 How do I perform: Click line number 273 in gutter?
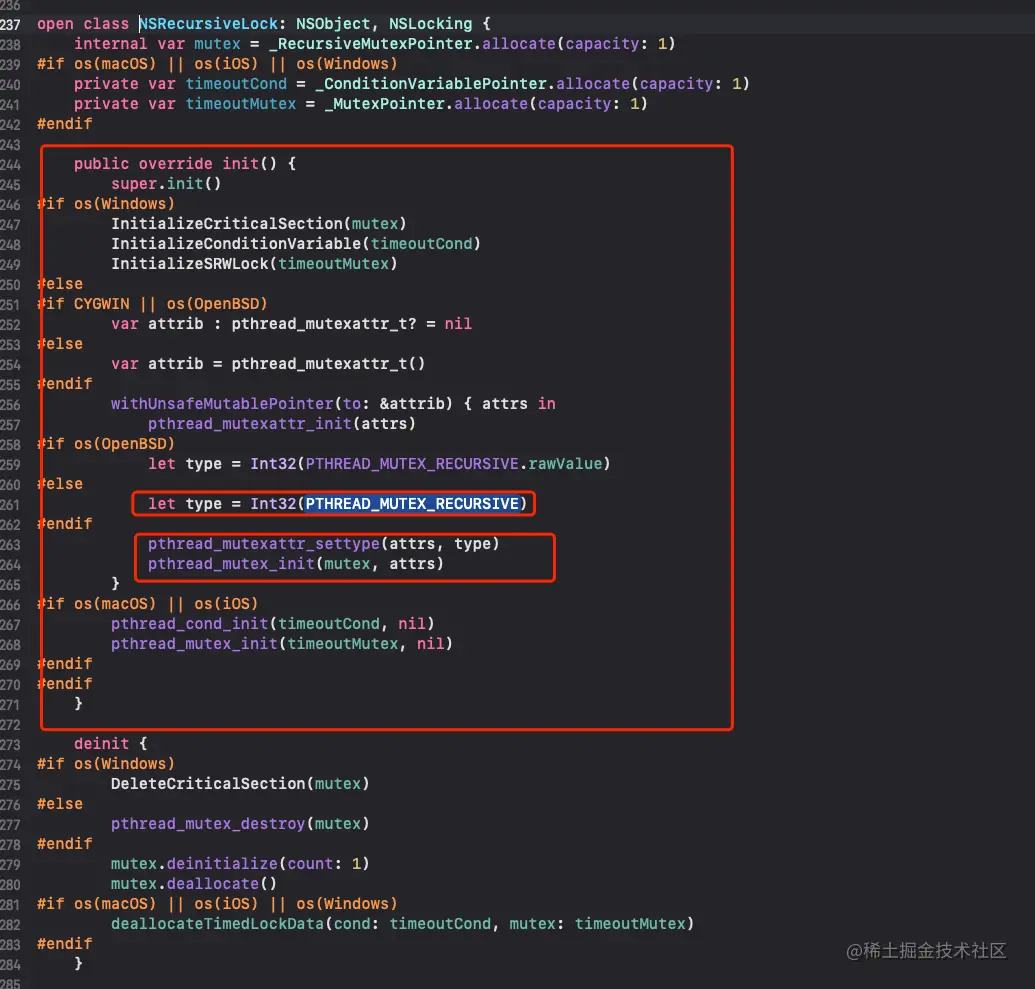(11, 745)
